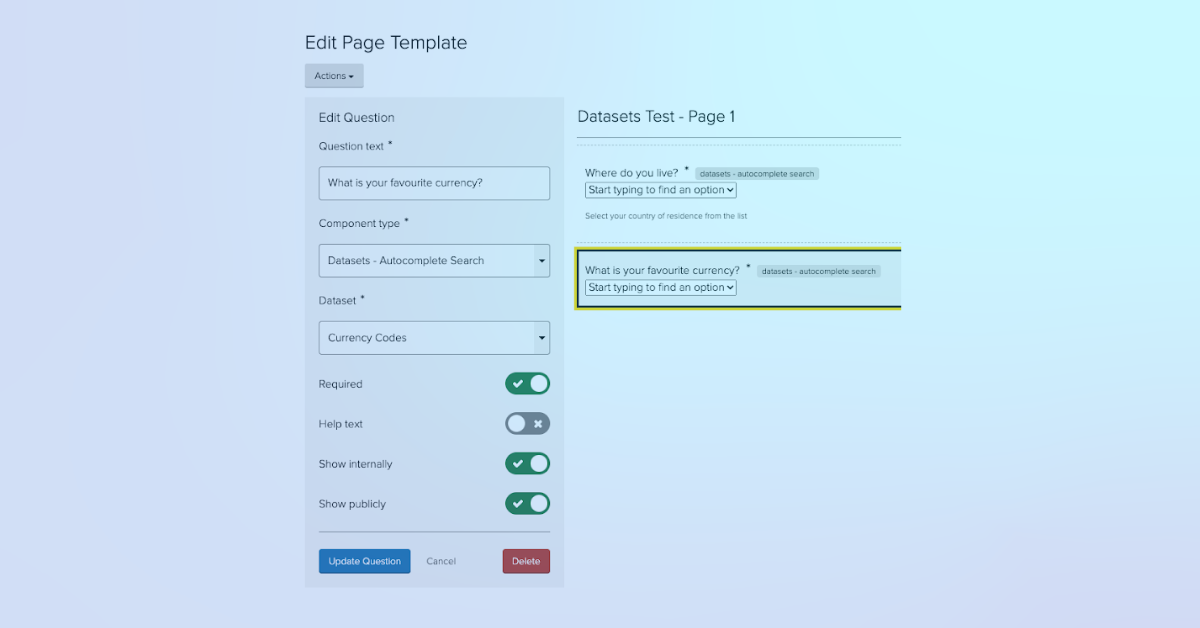The height and width of the screenshot is (628, 1200).
Task: Disable the Required toggle
Action: [x=527, y=384]
